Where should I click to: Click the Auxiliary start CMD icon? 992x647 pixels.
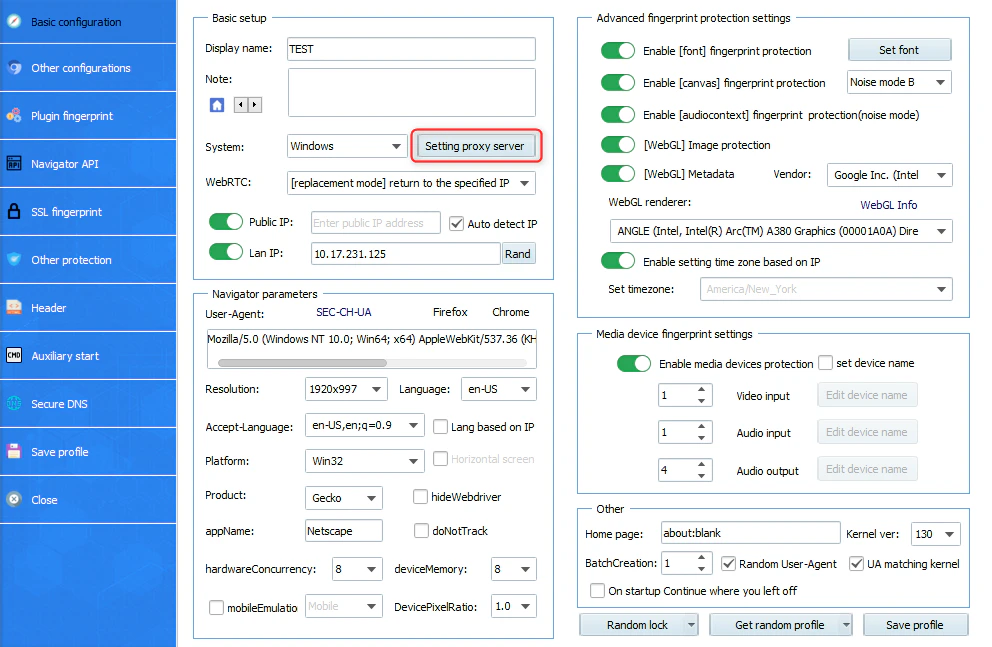[x=14, y=355]
